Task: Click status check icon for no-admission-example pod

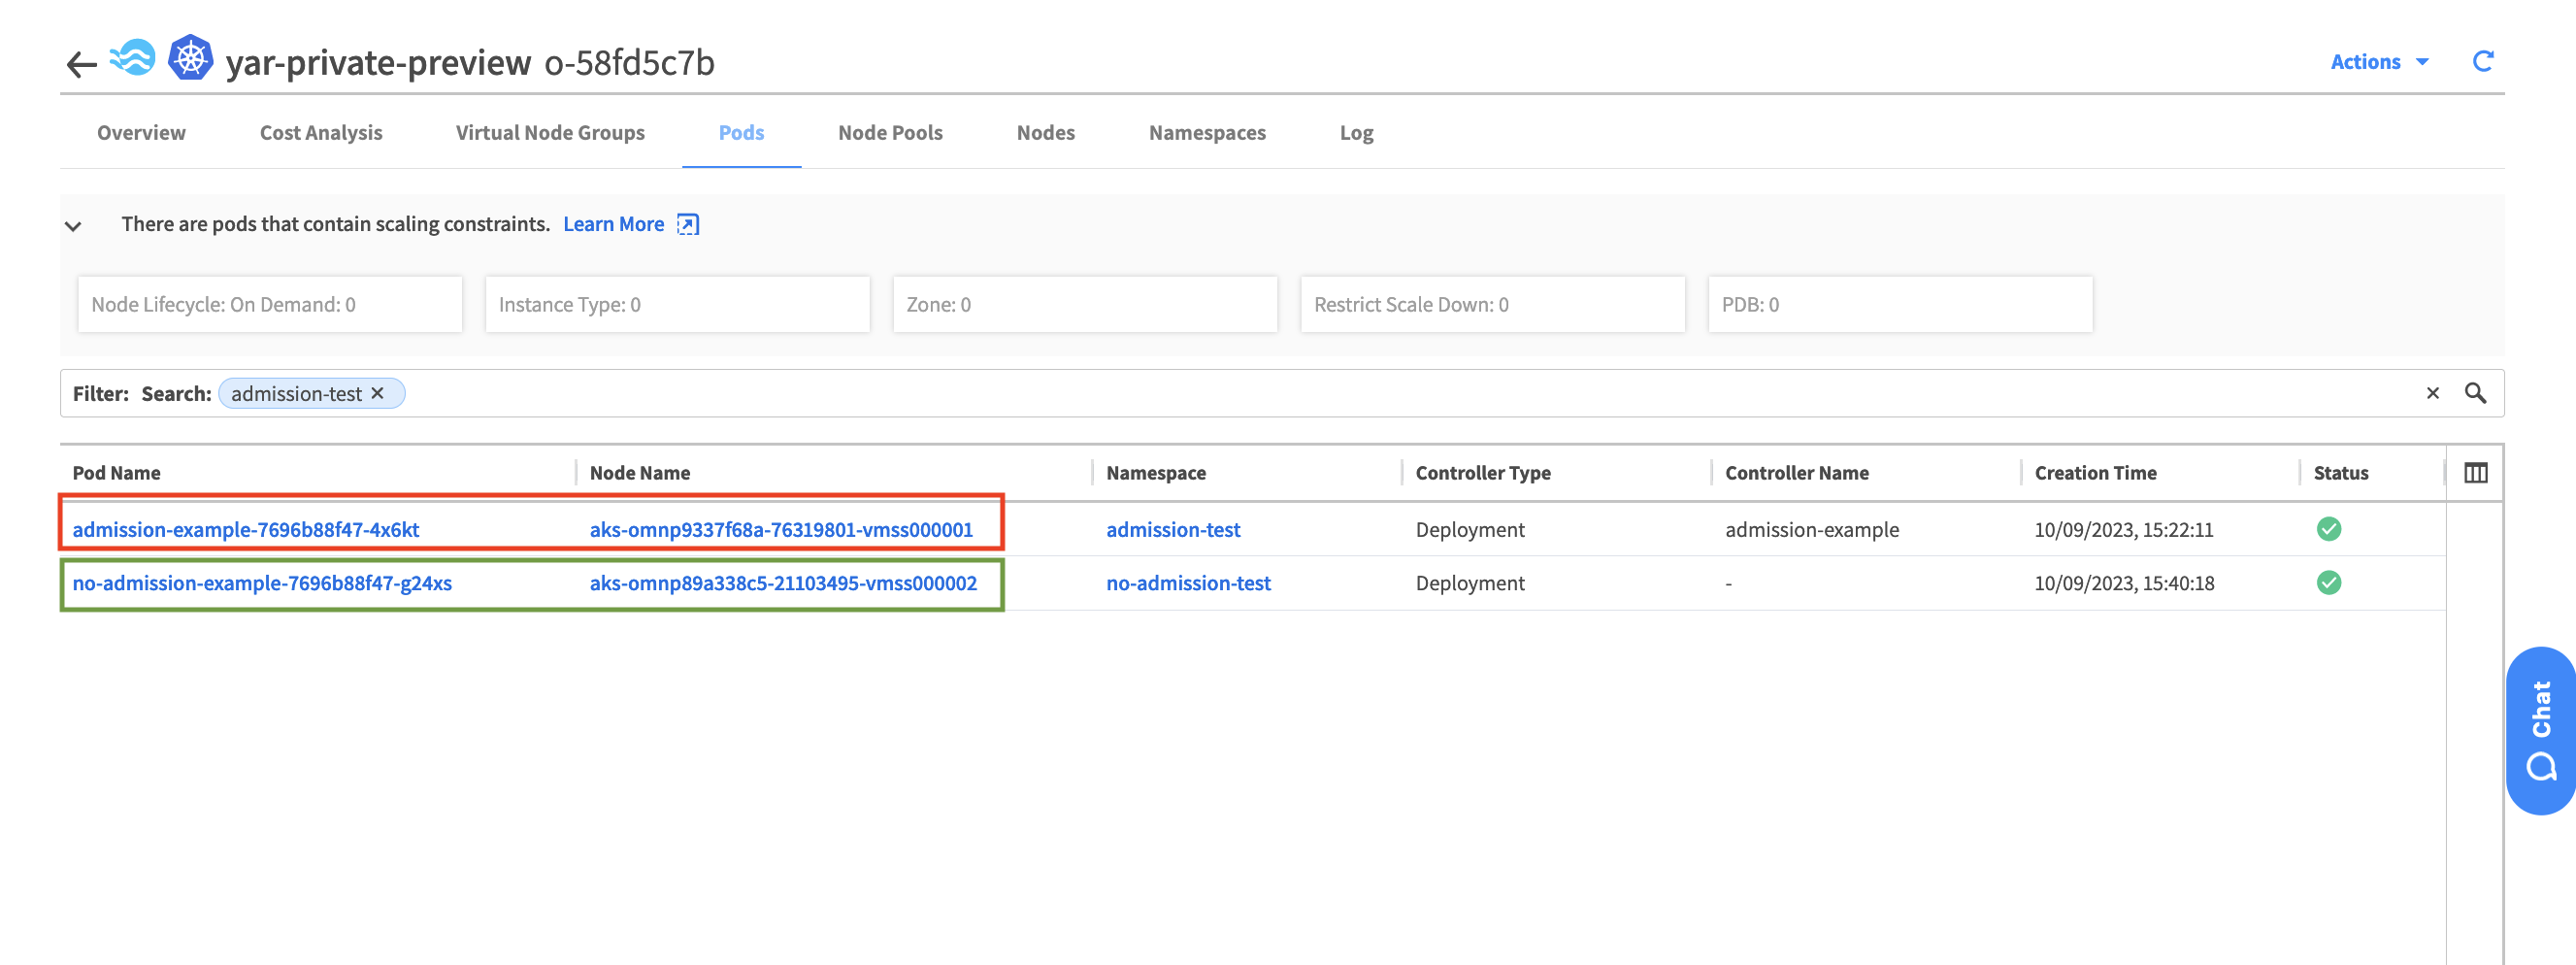Action: tap(2328, 582)
